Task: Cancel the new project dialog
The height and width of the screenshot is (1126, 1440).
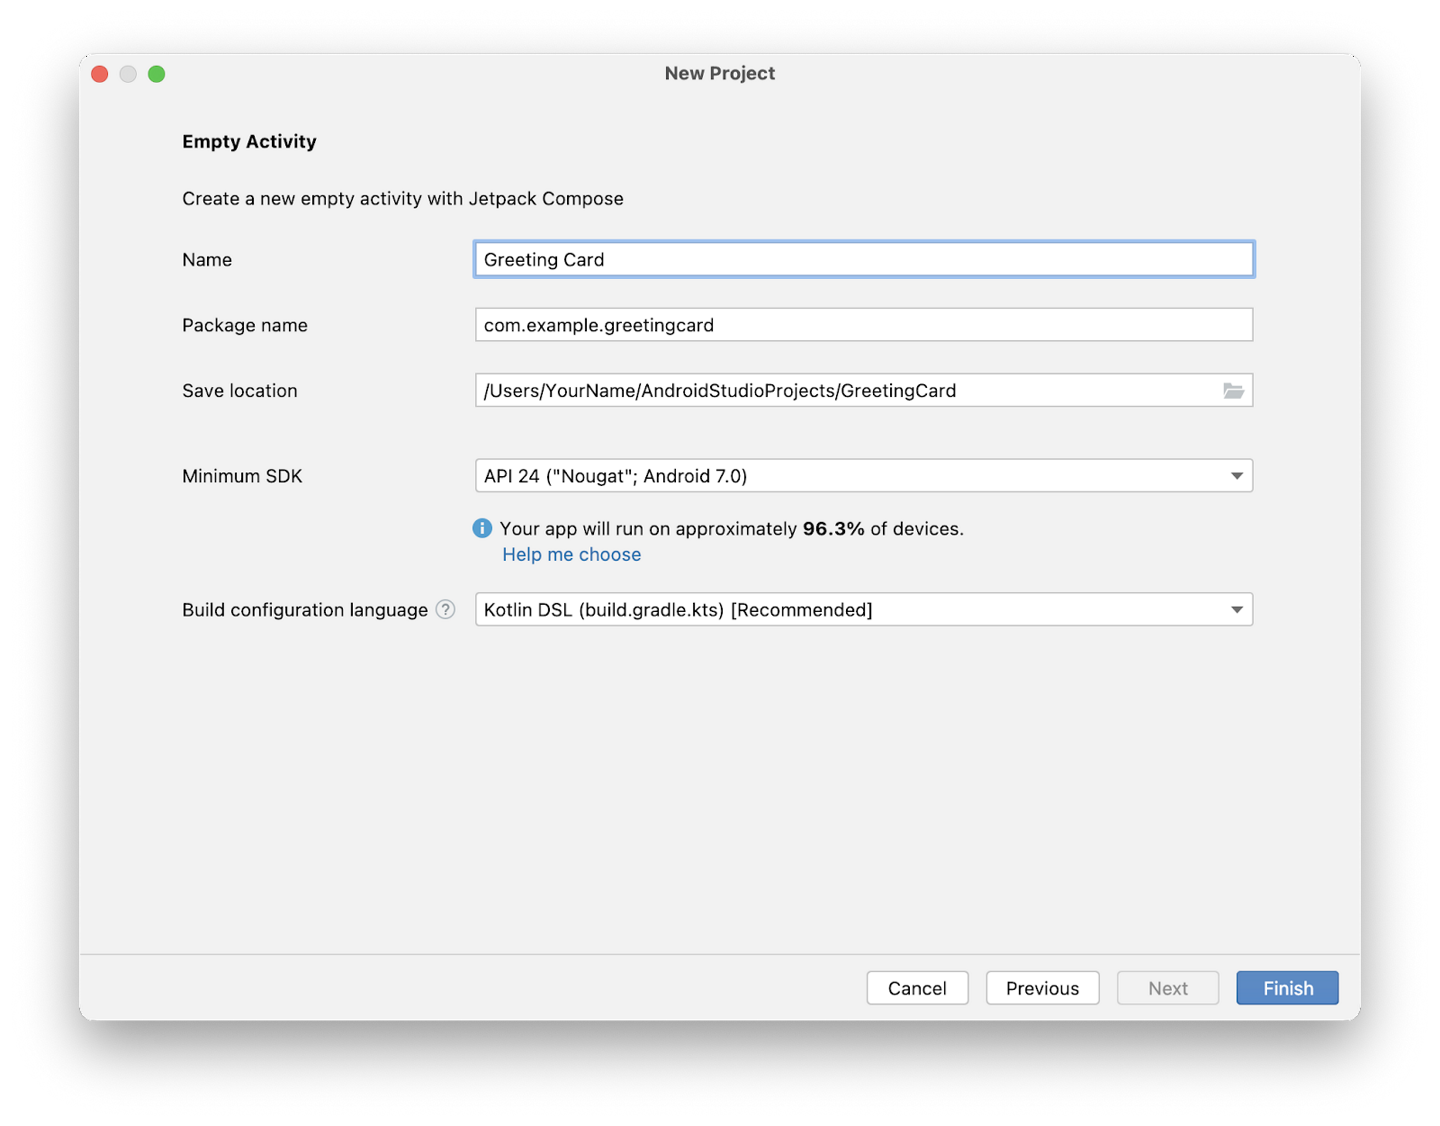Action: click(917, 987)
